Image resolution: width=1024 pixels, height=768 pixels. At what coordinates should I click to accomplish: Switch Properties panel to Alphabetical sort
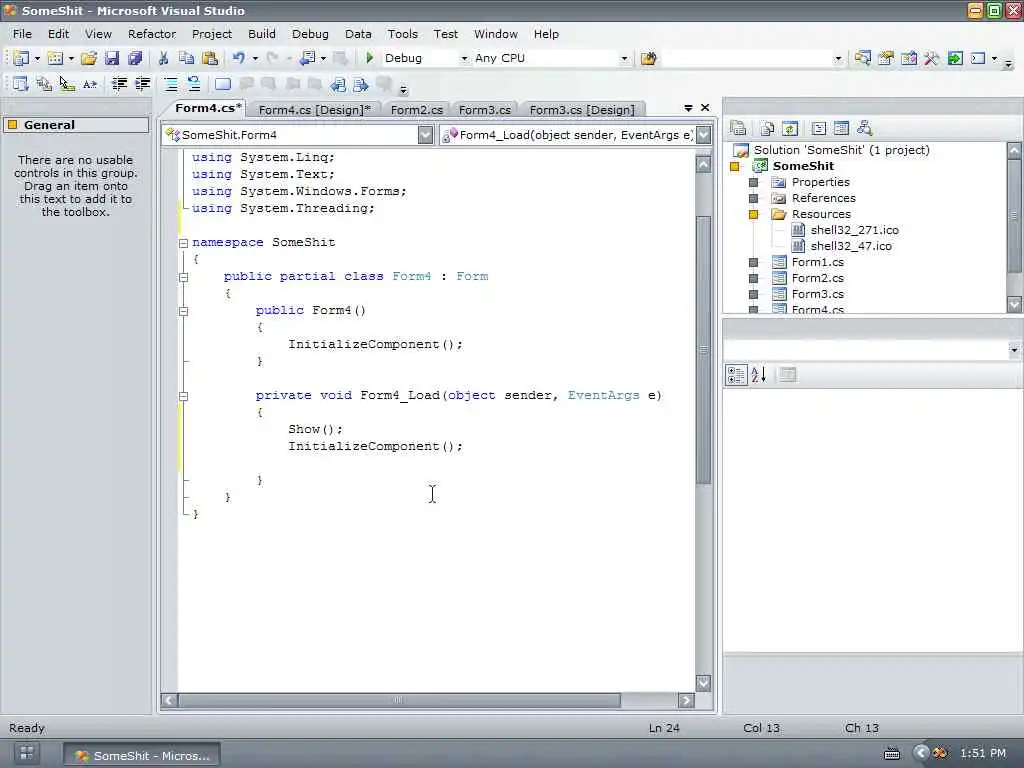[x=758, y=375]
